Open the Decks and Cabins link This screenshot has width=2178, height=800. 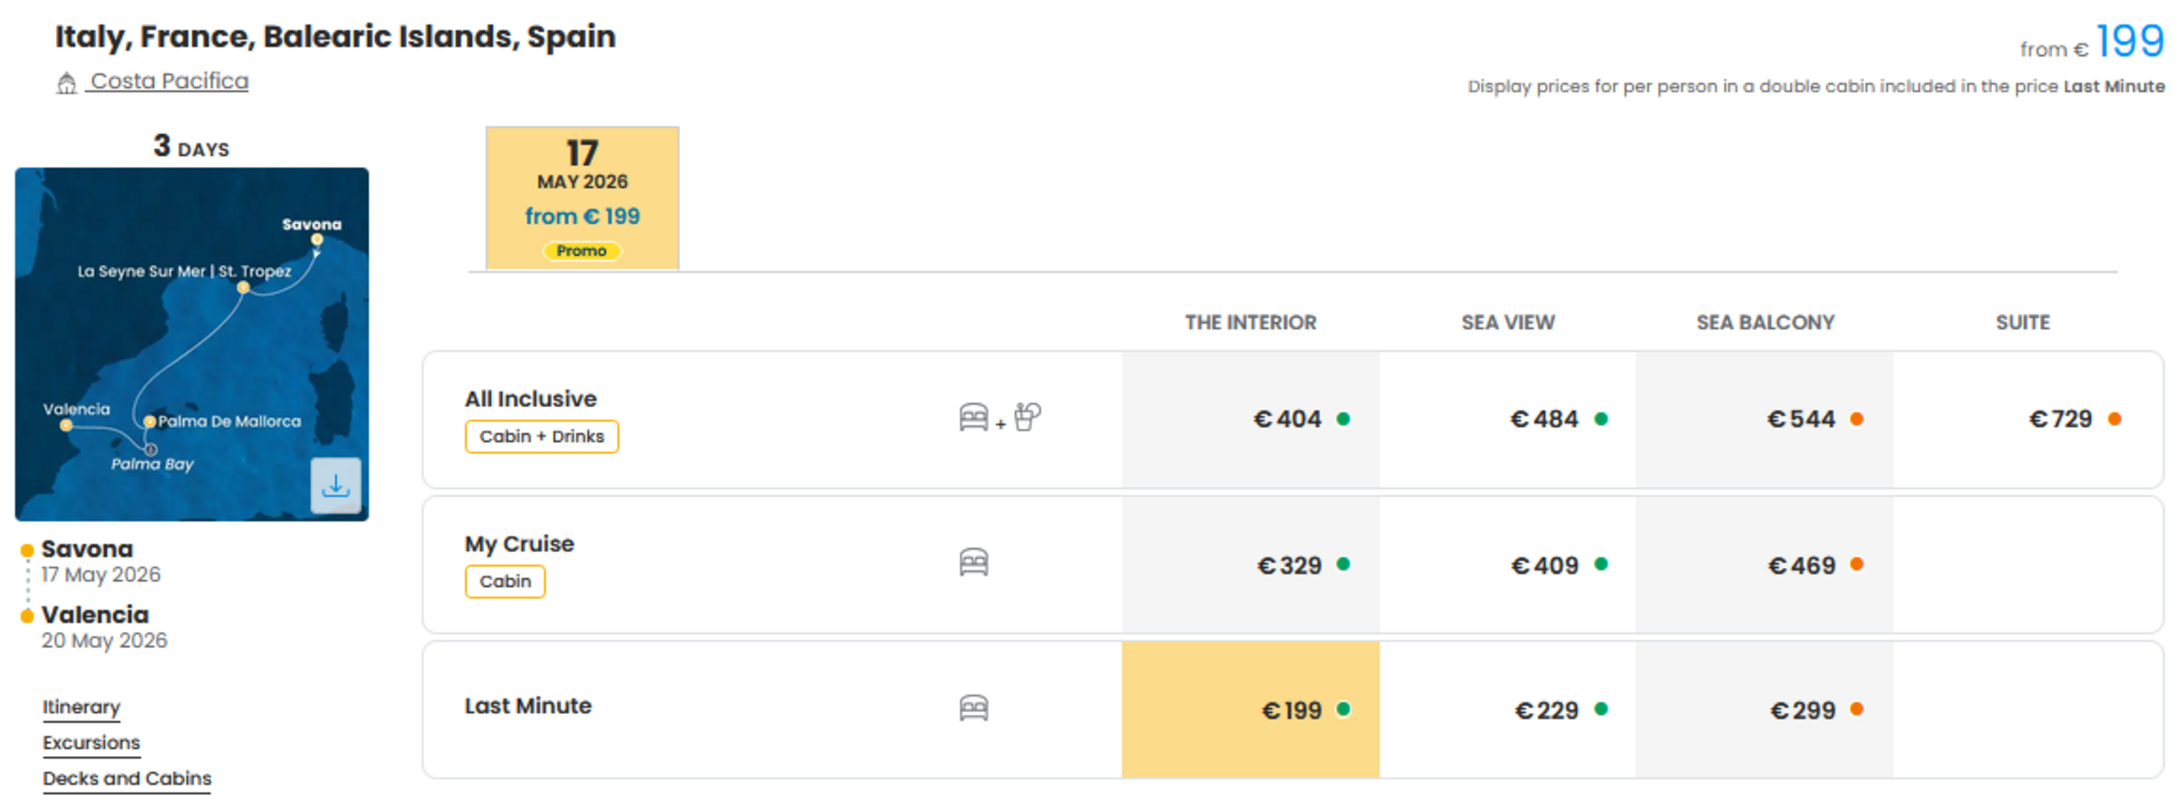point(127,779)
